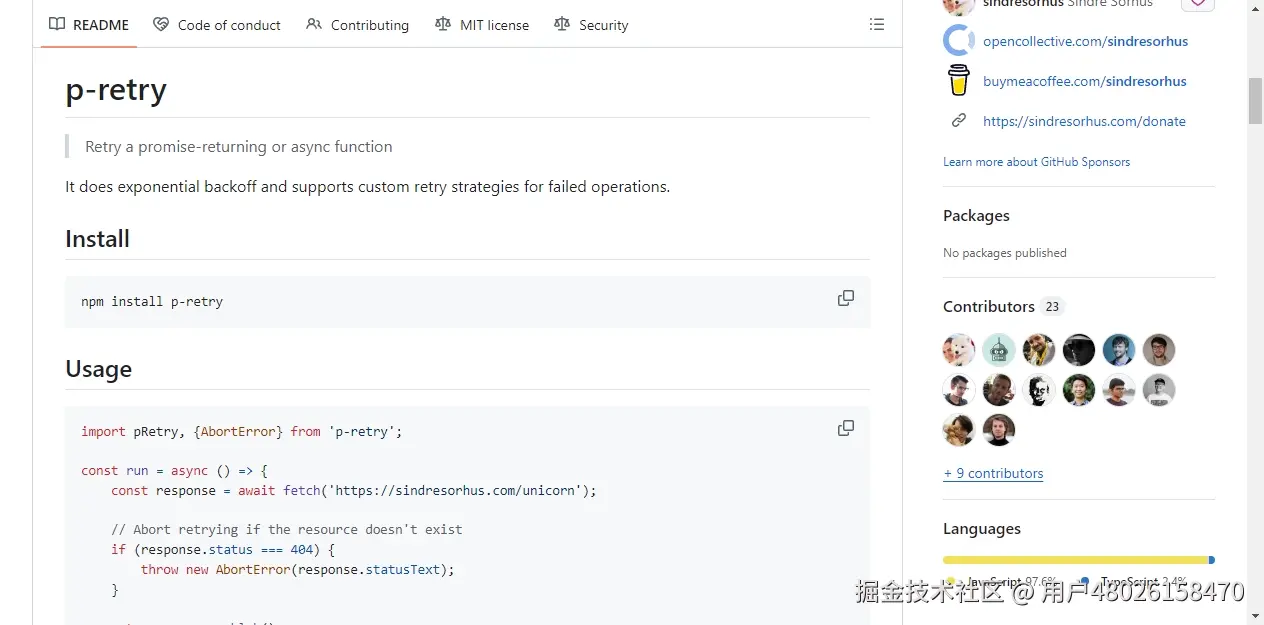Click the Install heading

[x=97, y=239]
